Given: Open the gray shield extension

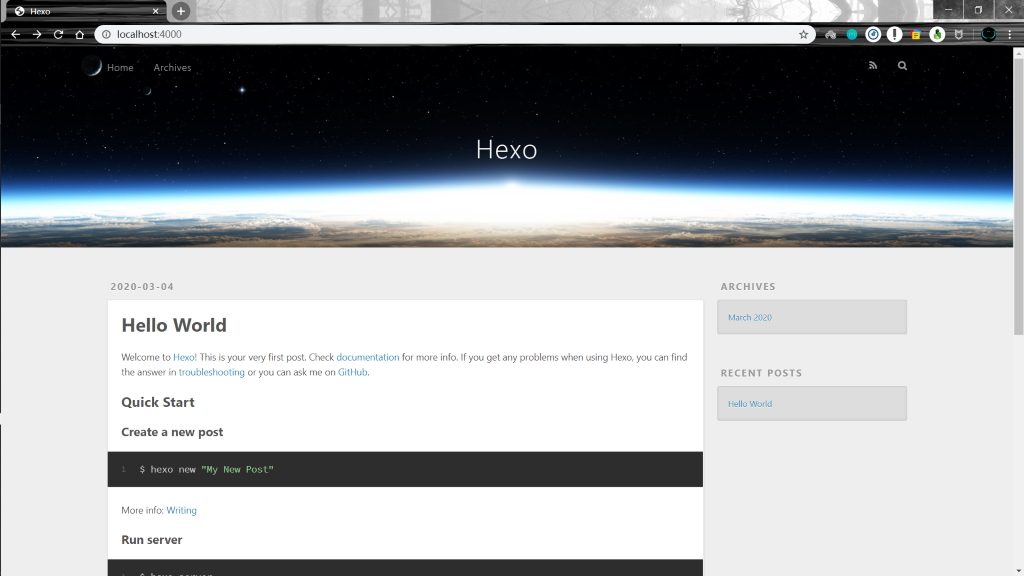Looking at the screenshot, I should pyautogui.click(x=959, y=35).
